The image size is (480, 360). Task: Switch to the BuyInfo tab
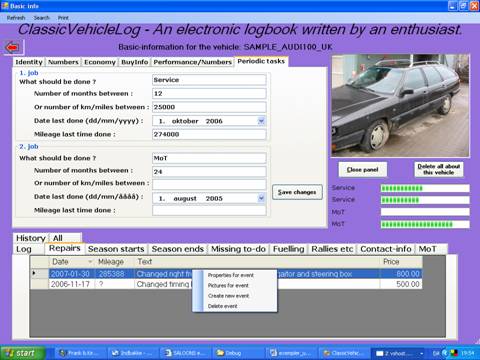pyautogui.click(x=135, y=62)
